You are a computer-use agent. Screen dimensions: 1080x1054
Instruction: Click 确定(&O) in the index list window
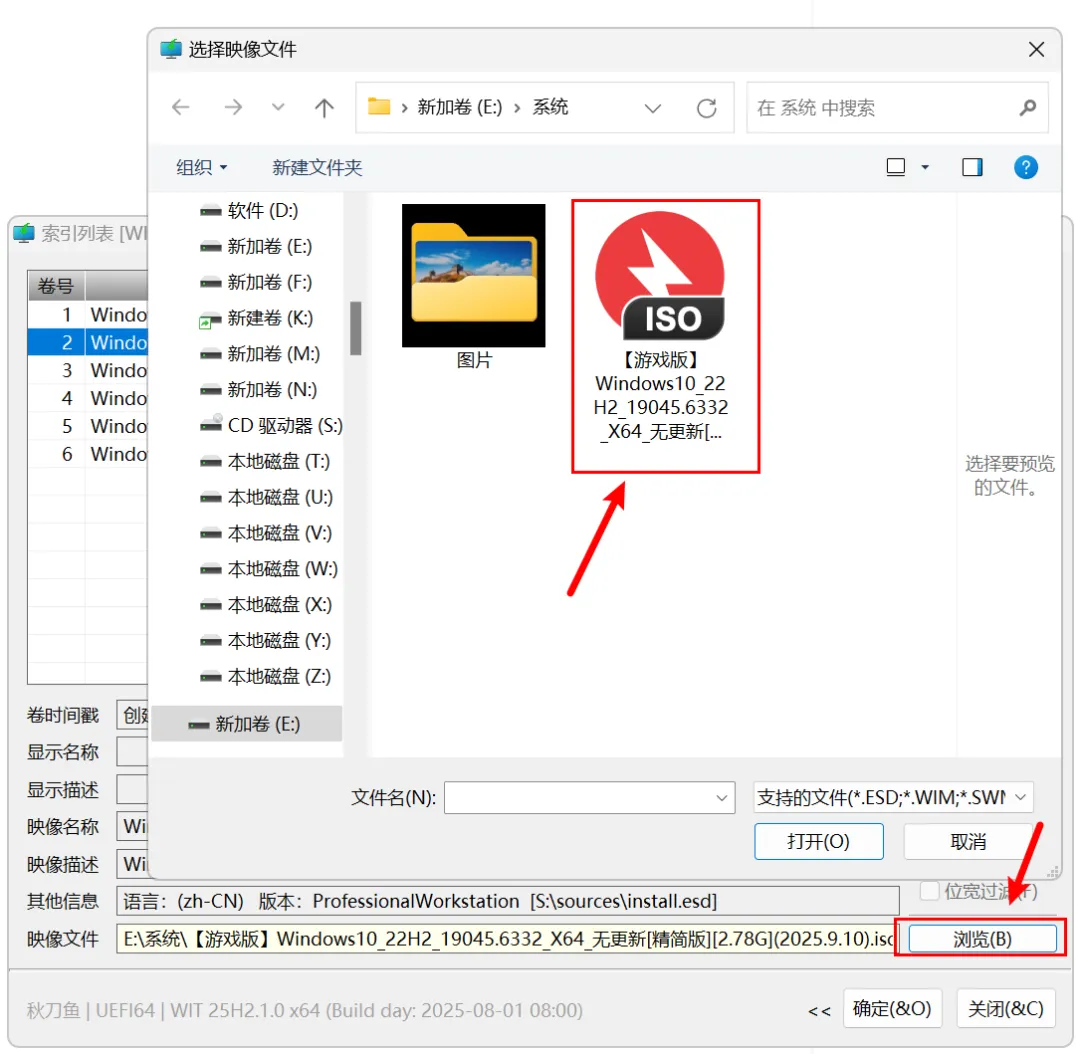892,1009
